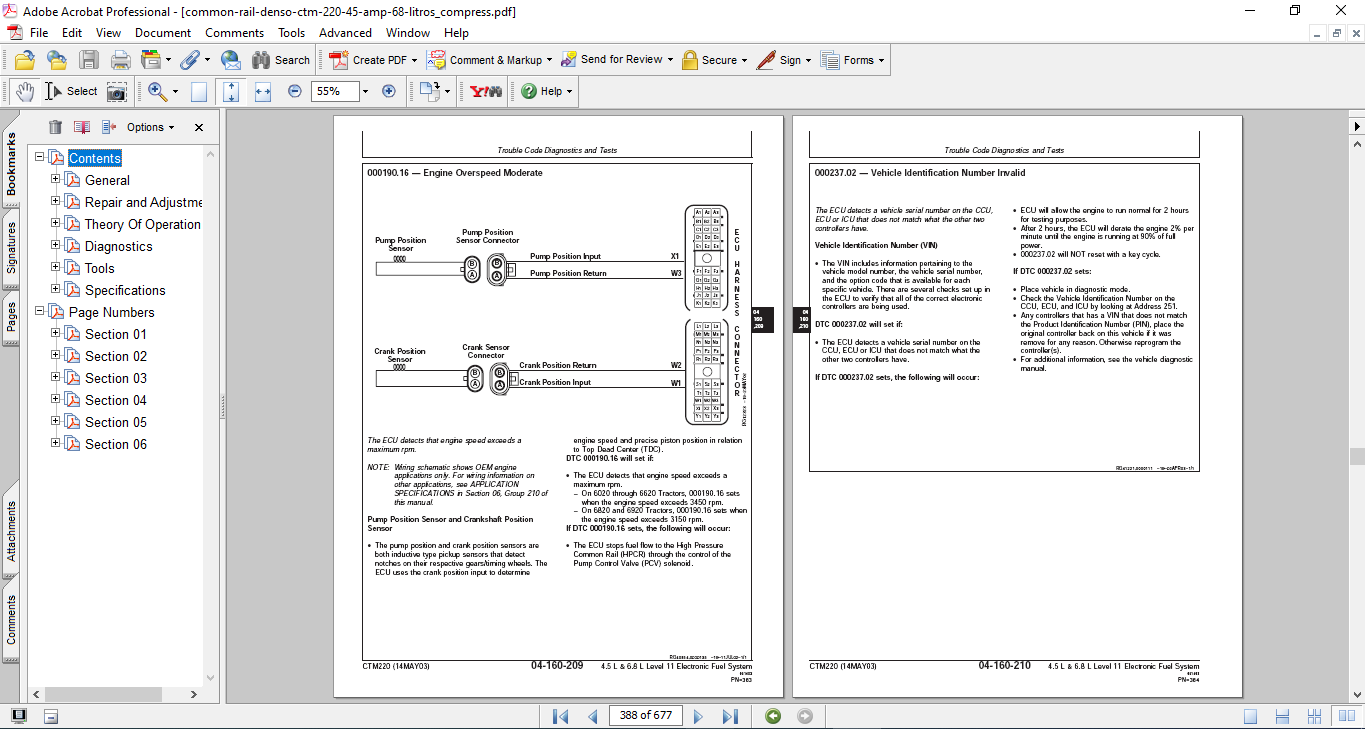
Task: Click the Save floppy disk icon
Action: 89,60
